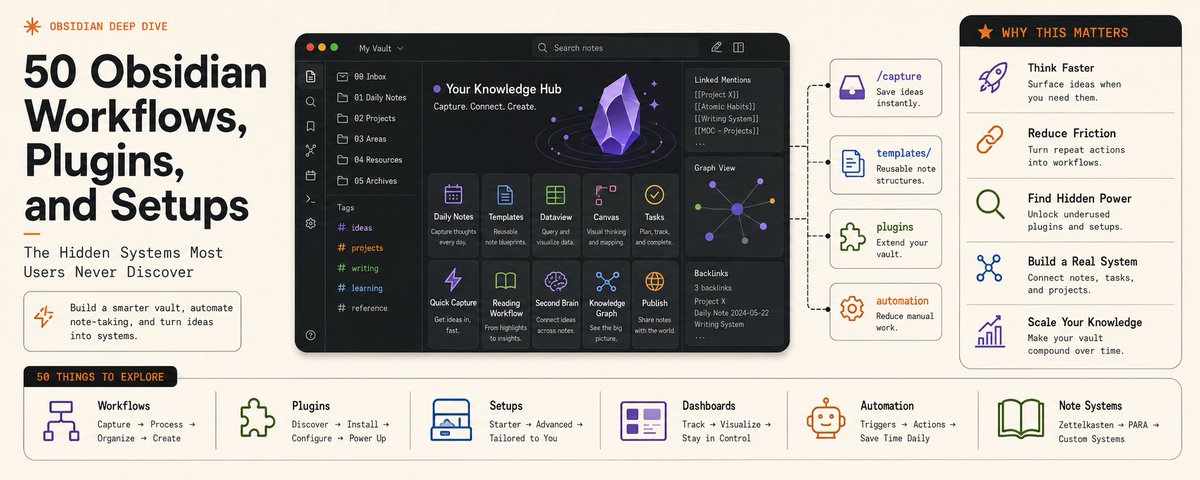Open the 00 Inbox folder
The height and width of the screenshot is (480, 1200).
click(x=364, y=76)
